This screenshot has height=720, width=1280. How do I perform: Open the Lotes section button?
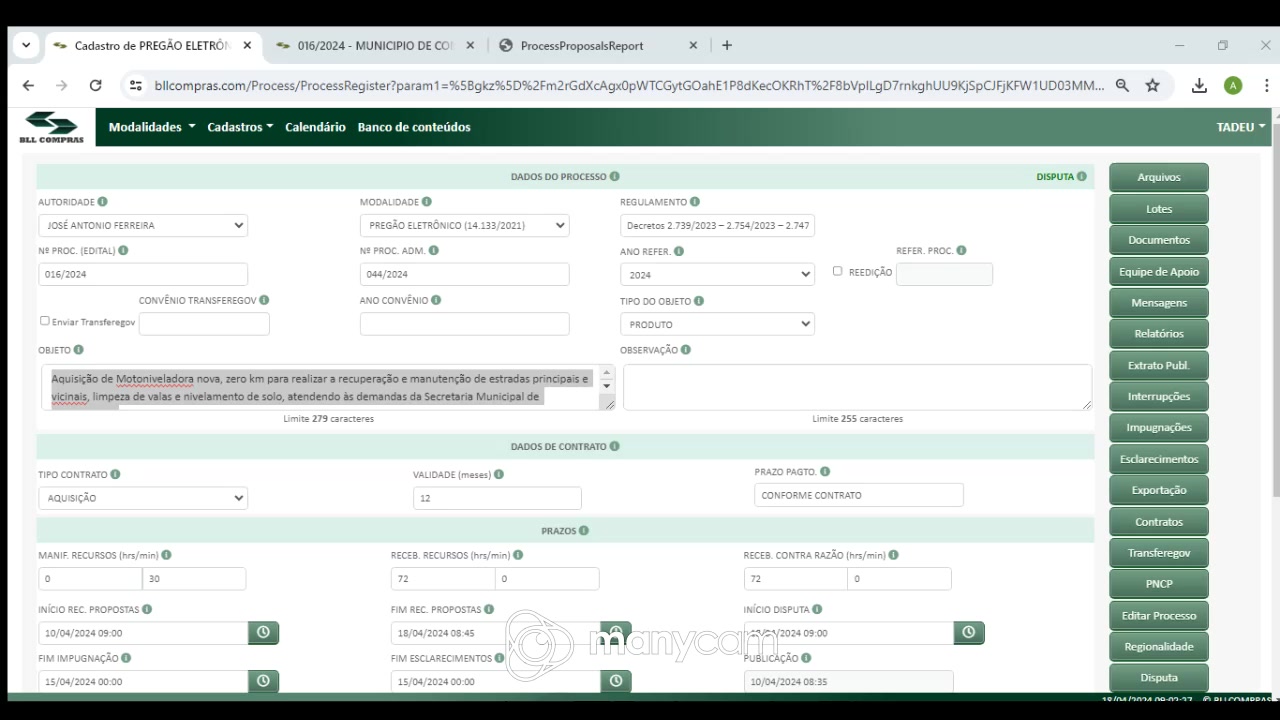click(1158, 209)
